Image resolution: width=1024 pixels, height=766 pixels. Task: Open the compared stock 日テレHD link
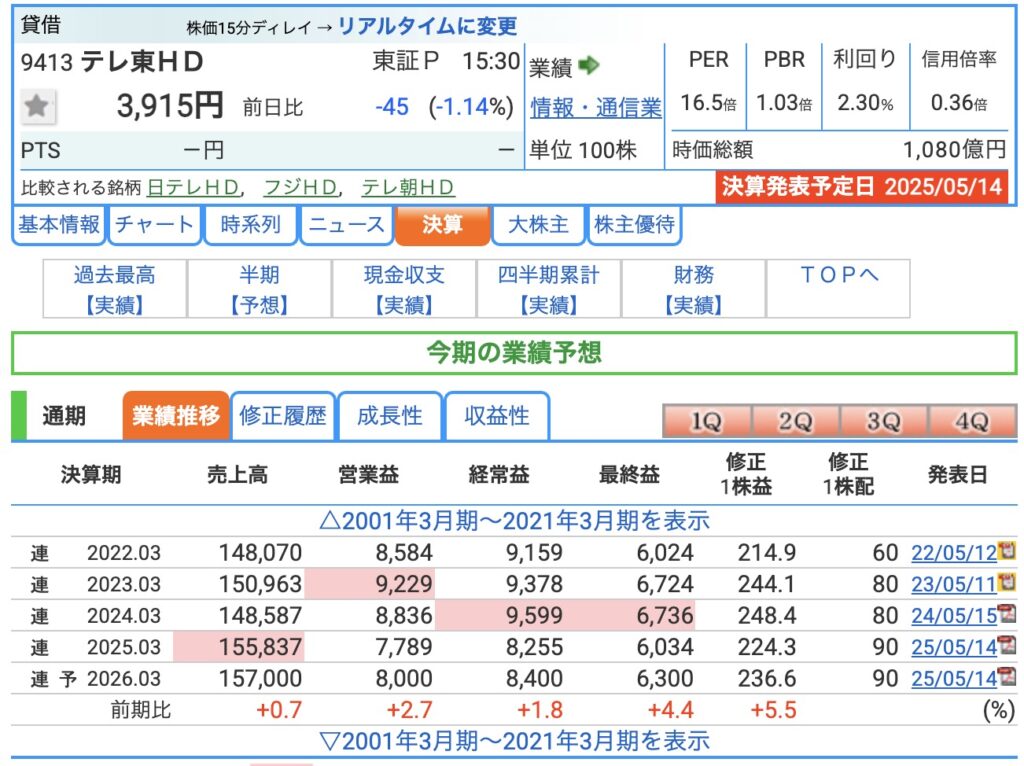coord(194,187)
